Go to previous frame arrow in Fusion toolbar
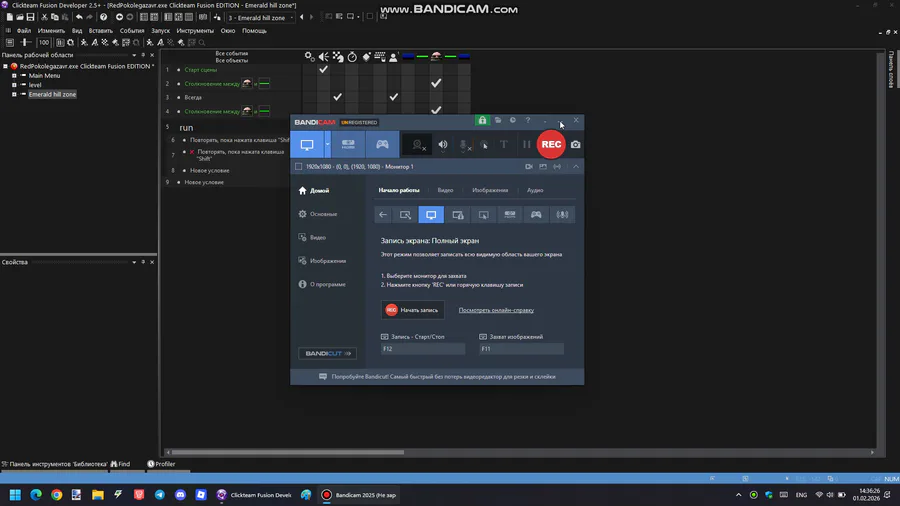This screenshot has height=506, width=900. [302, 17]
